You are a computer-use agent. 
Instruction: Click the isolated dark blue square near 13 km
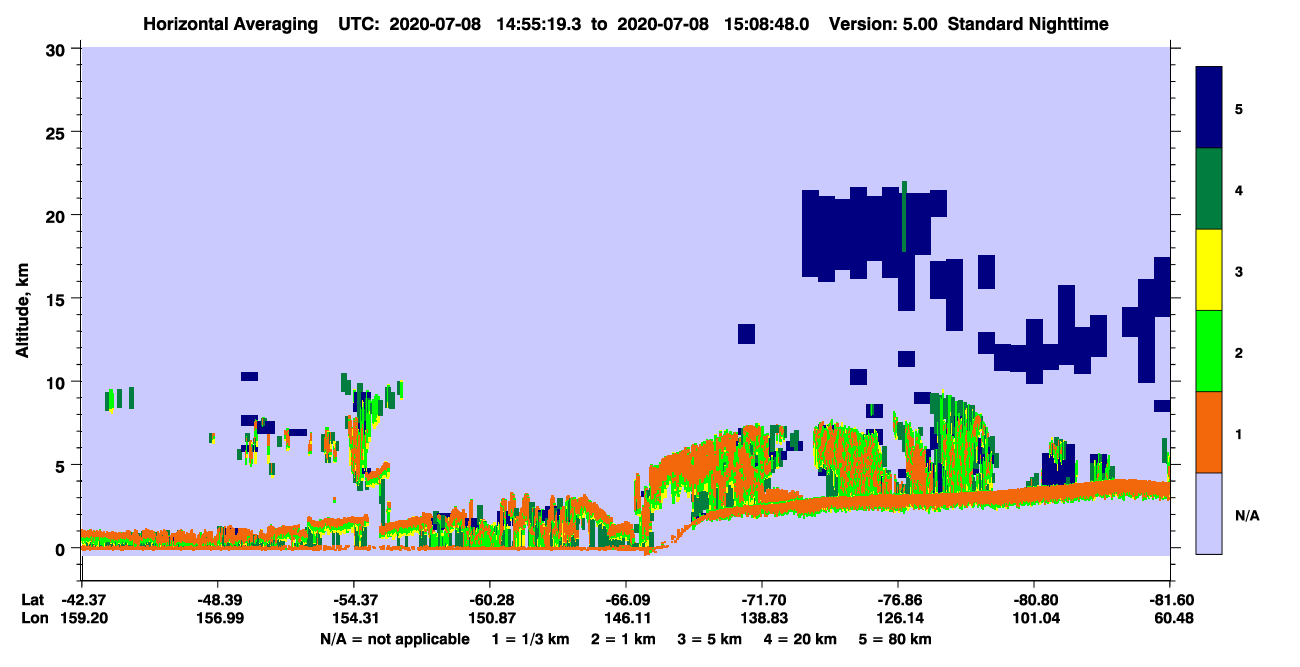[746, 334]
